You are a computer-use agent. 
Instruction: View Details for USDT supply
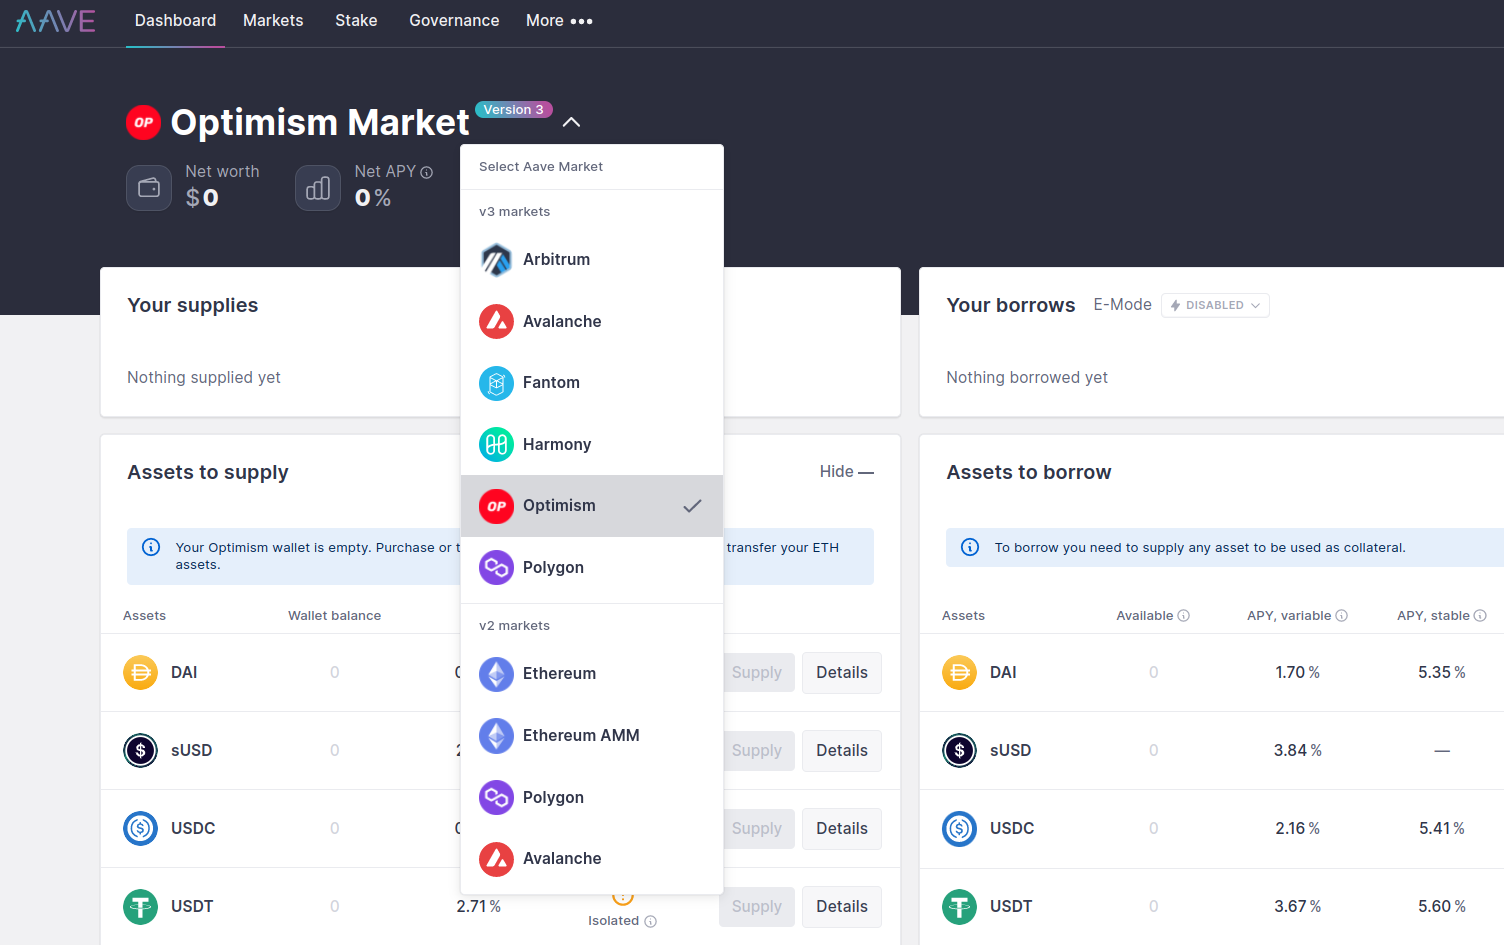tap(842, 907)
